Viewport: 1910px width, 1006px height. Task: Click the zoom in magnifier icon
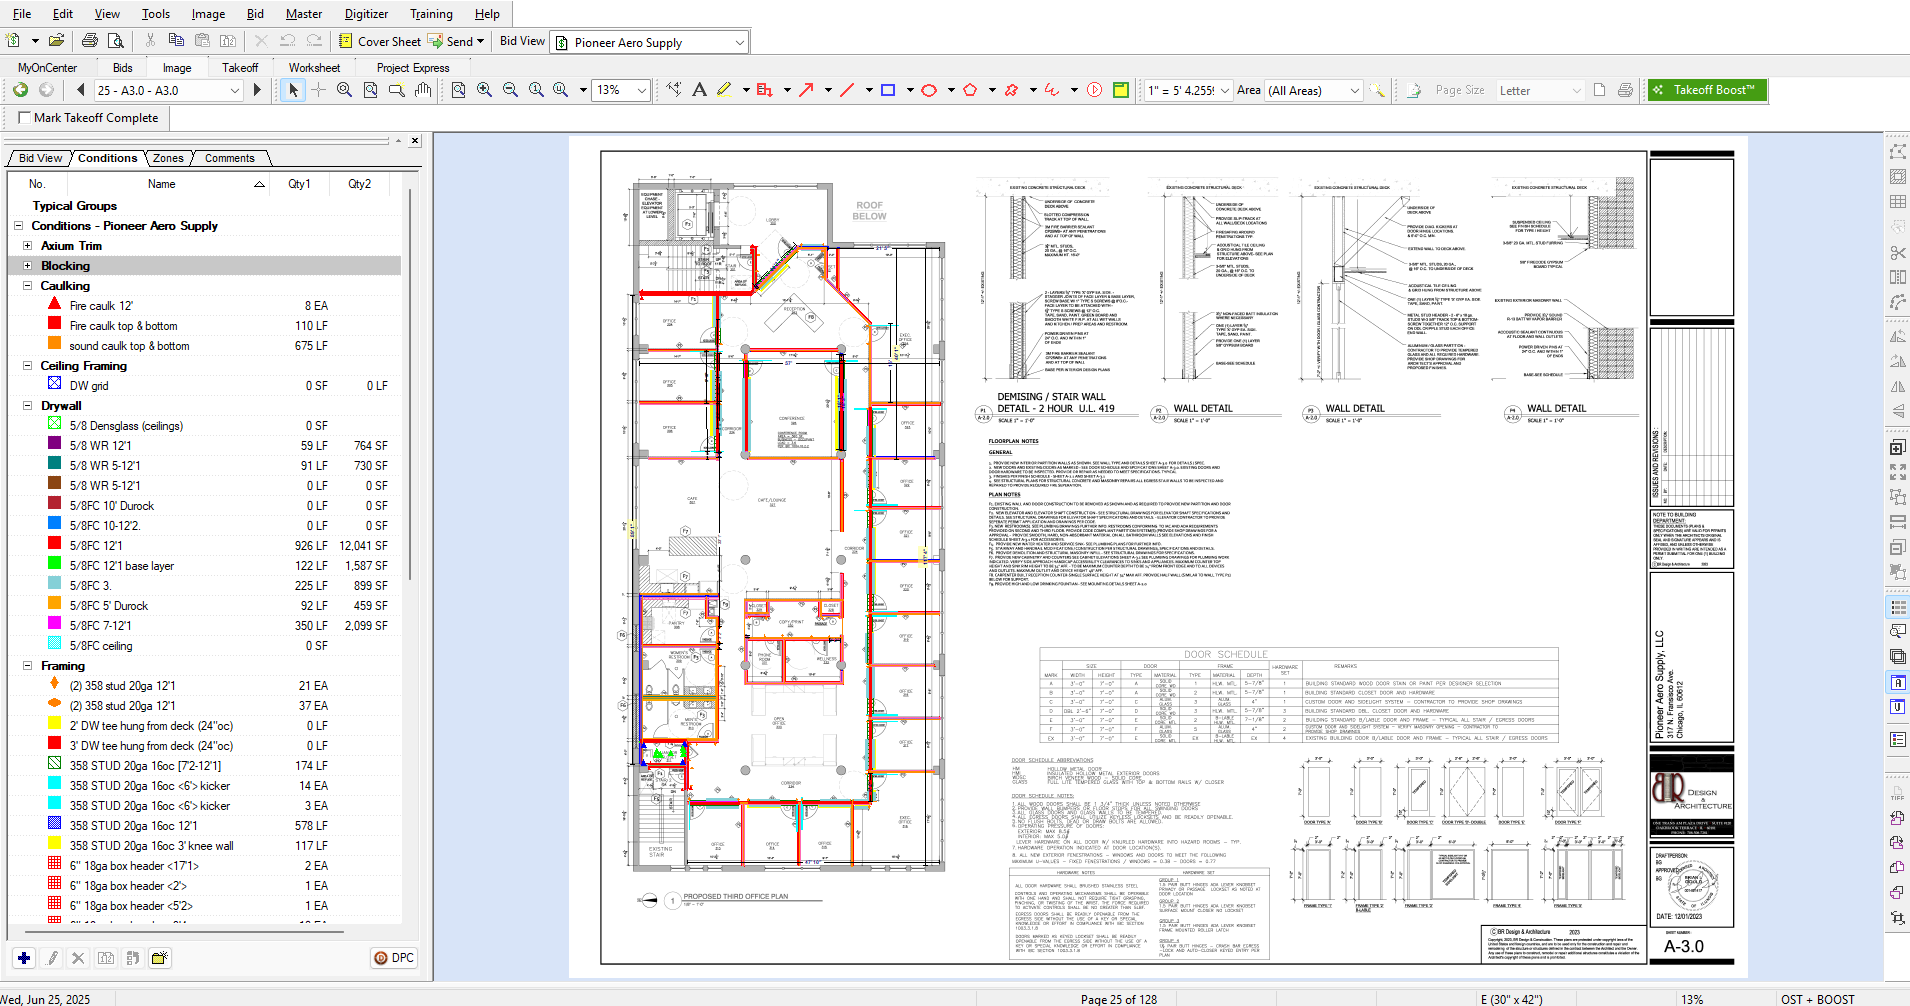tap(485, 90)
